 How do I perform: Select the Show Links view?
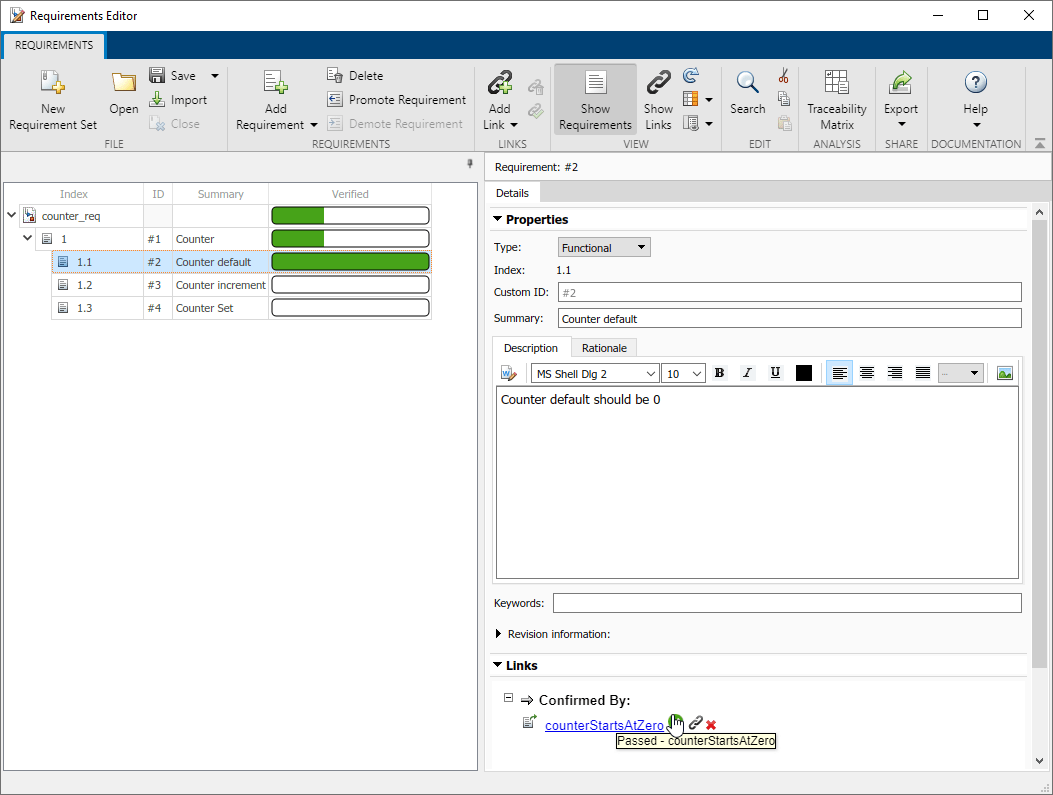tap(658, 98)
